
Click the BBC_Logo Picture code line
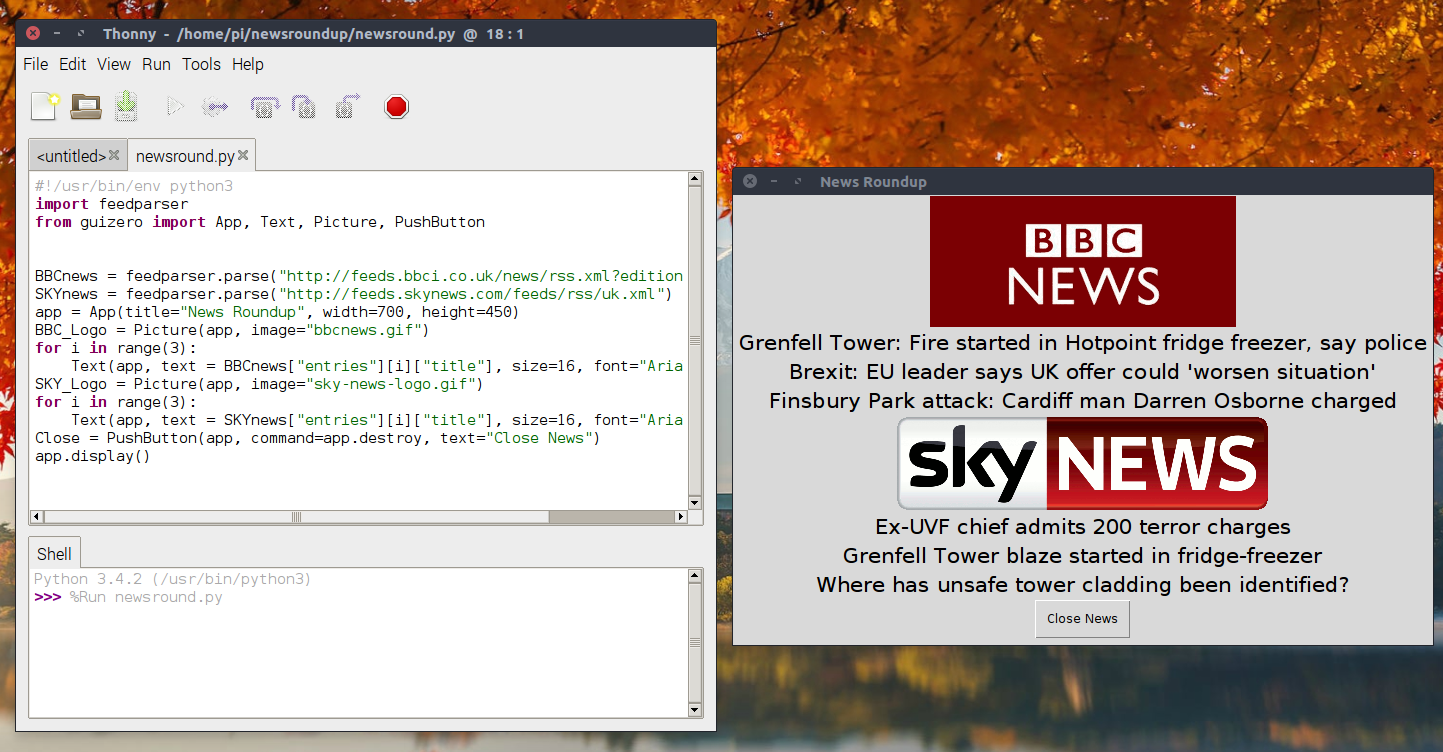point(232,330)
